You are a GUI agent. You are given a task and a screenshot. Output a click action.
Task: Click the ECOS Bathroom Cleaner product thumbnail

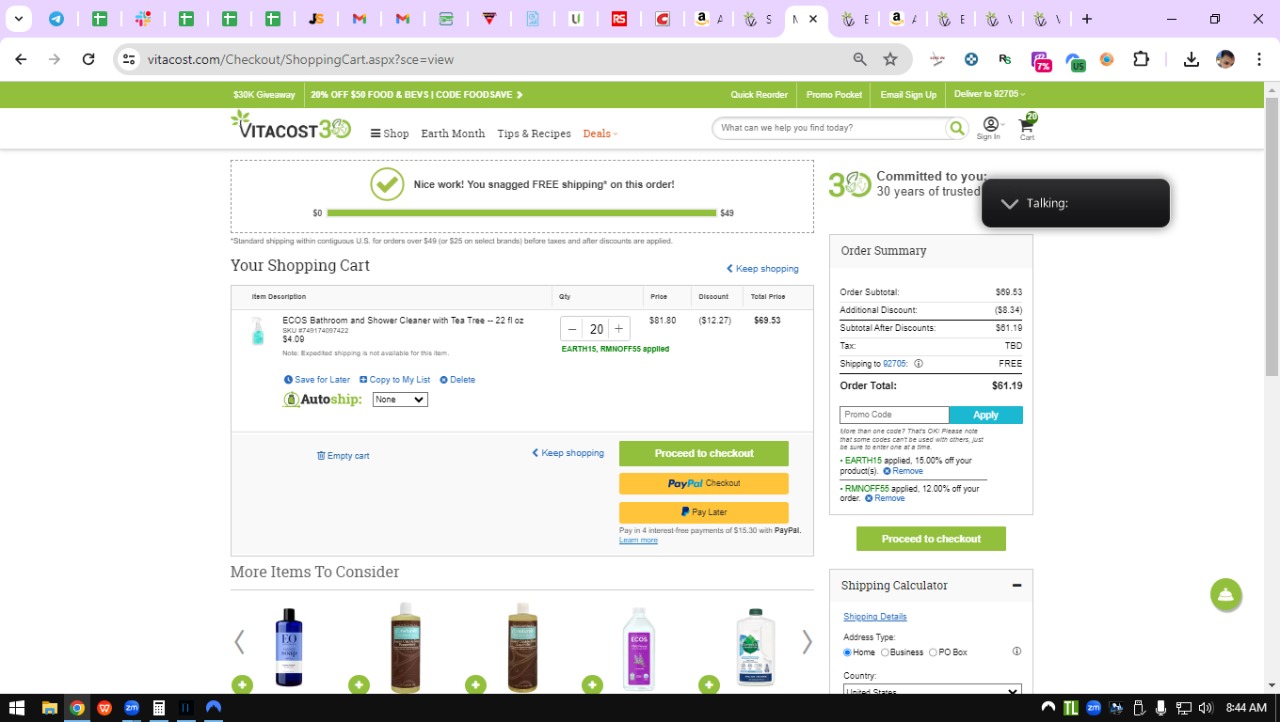tap(258, 331)
